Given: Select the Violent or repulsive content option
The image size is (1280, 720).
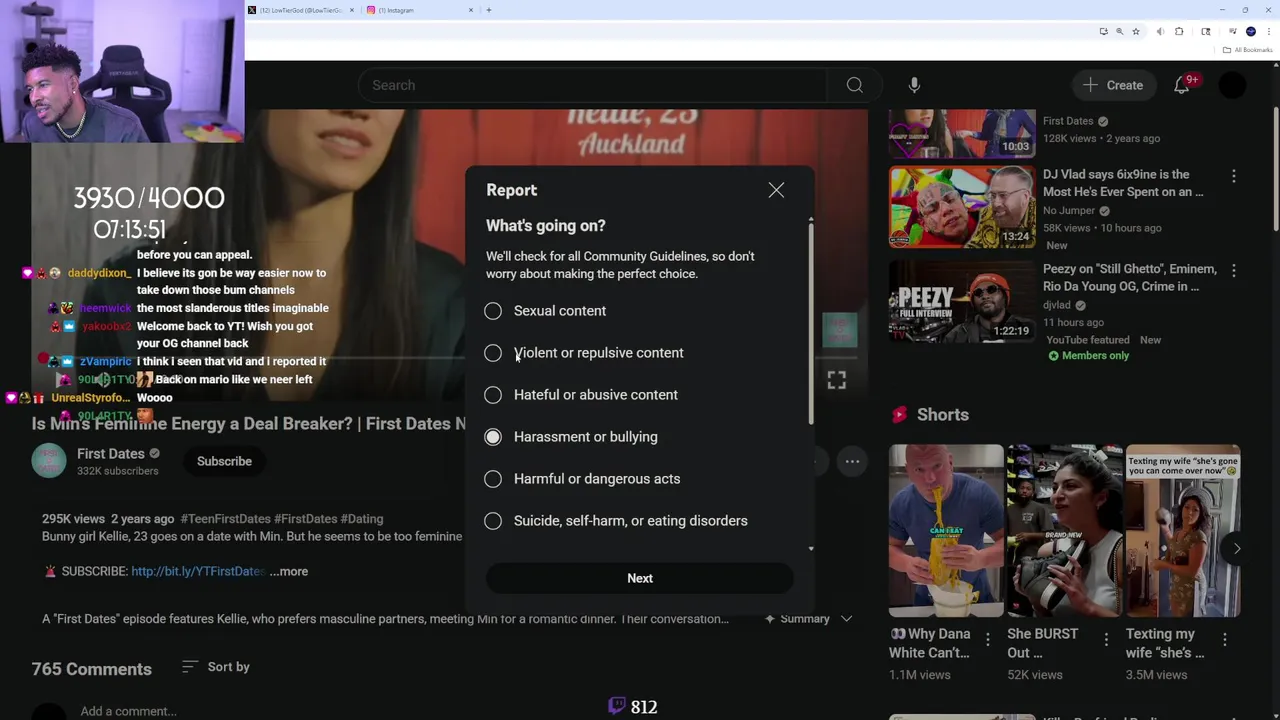Looking at the screenshot, I should [585, 353].
